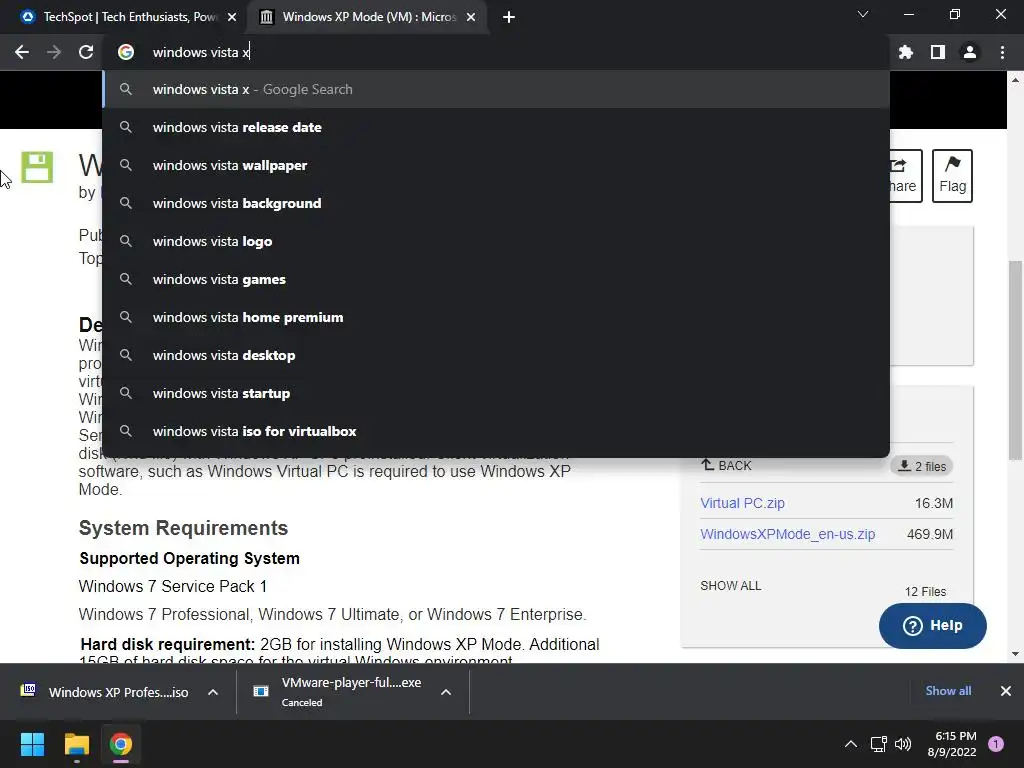Viewport: 1024px width, 768px height.
Task: Open the Help chat button
Action: point(933,626)
